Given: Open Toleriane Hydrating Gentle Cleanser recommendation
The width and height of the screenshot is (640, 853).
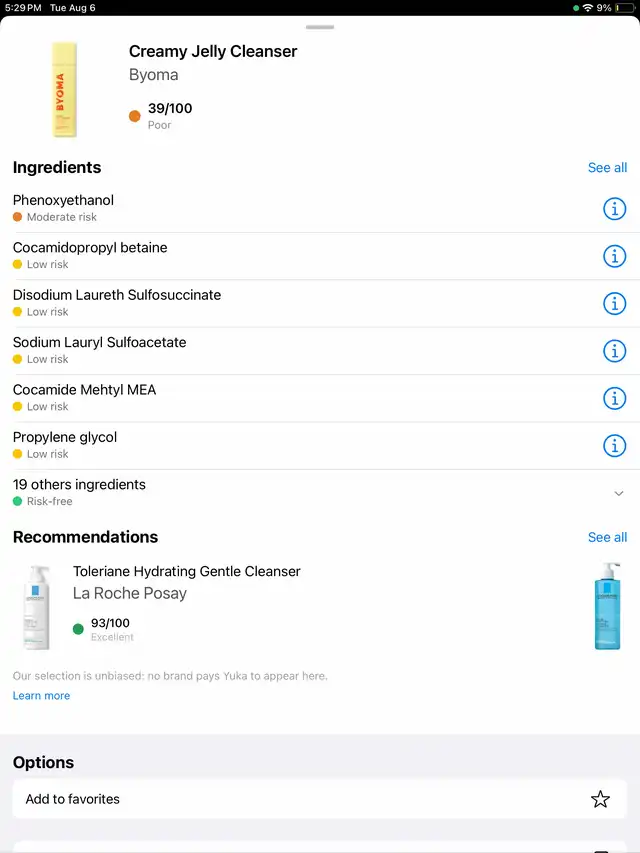Looking at the screenshot, I should click(186, 572).
